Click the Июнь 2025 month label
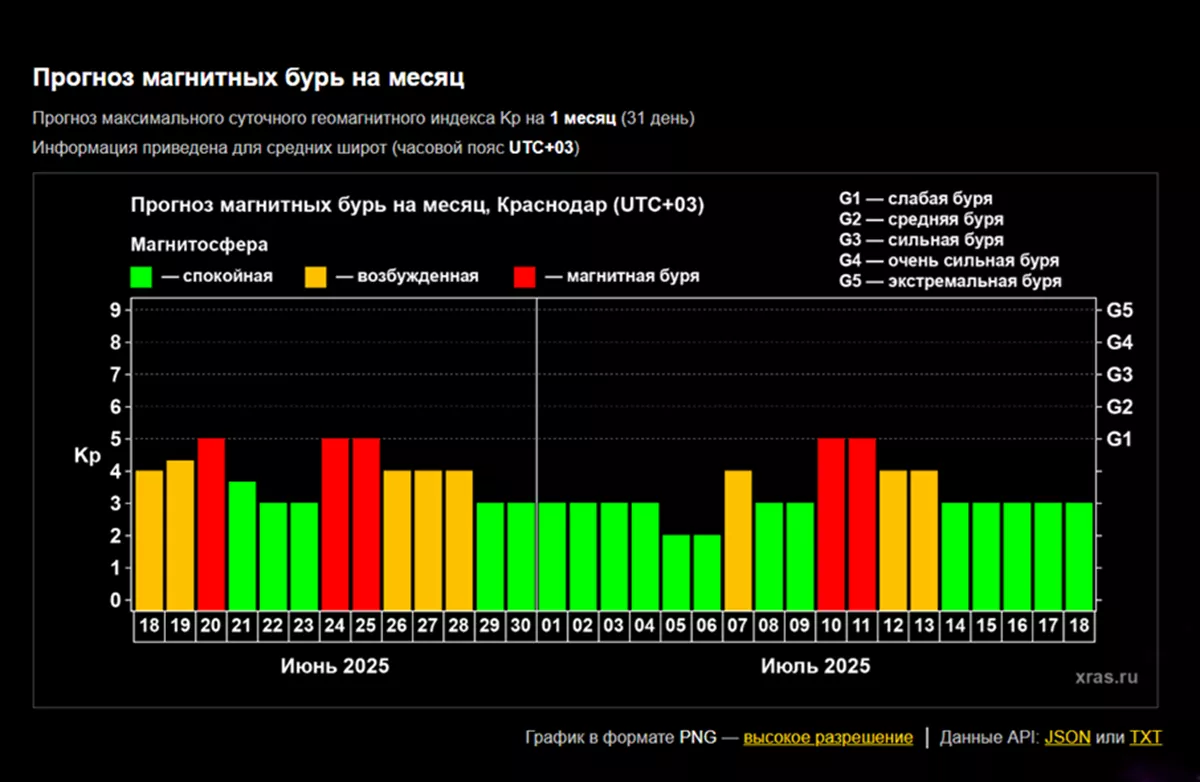Image resolution: width=1200 pixels, height=782 pixels. click(x=335, y=667)
